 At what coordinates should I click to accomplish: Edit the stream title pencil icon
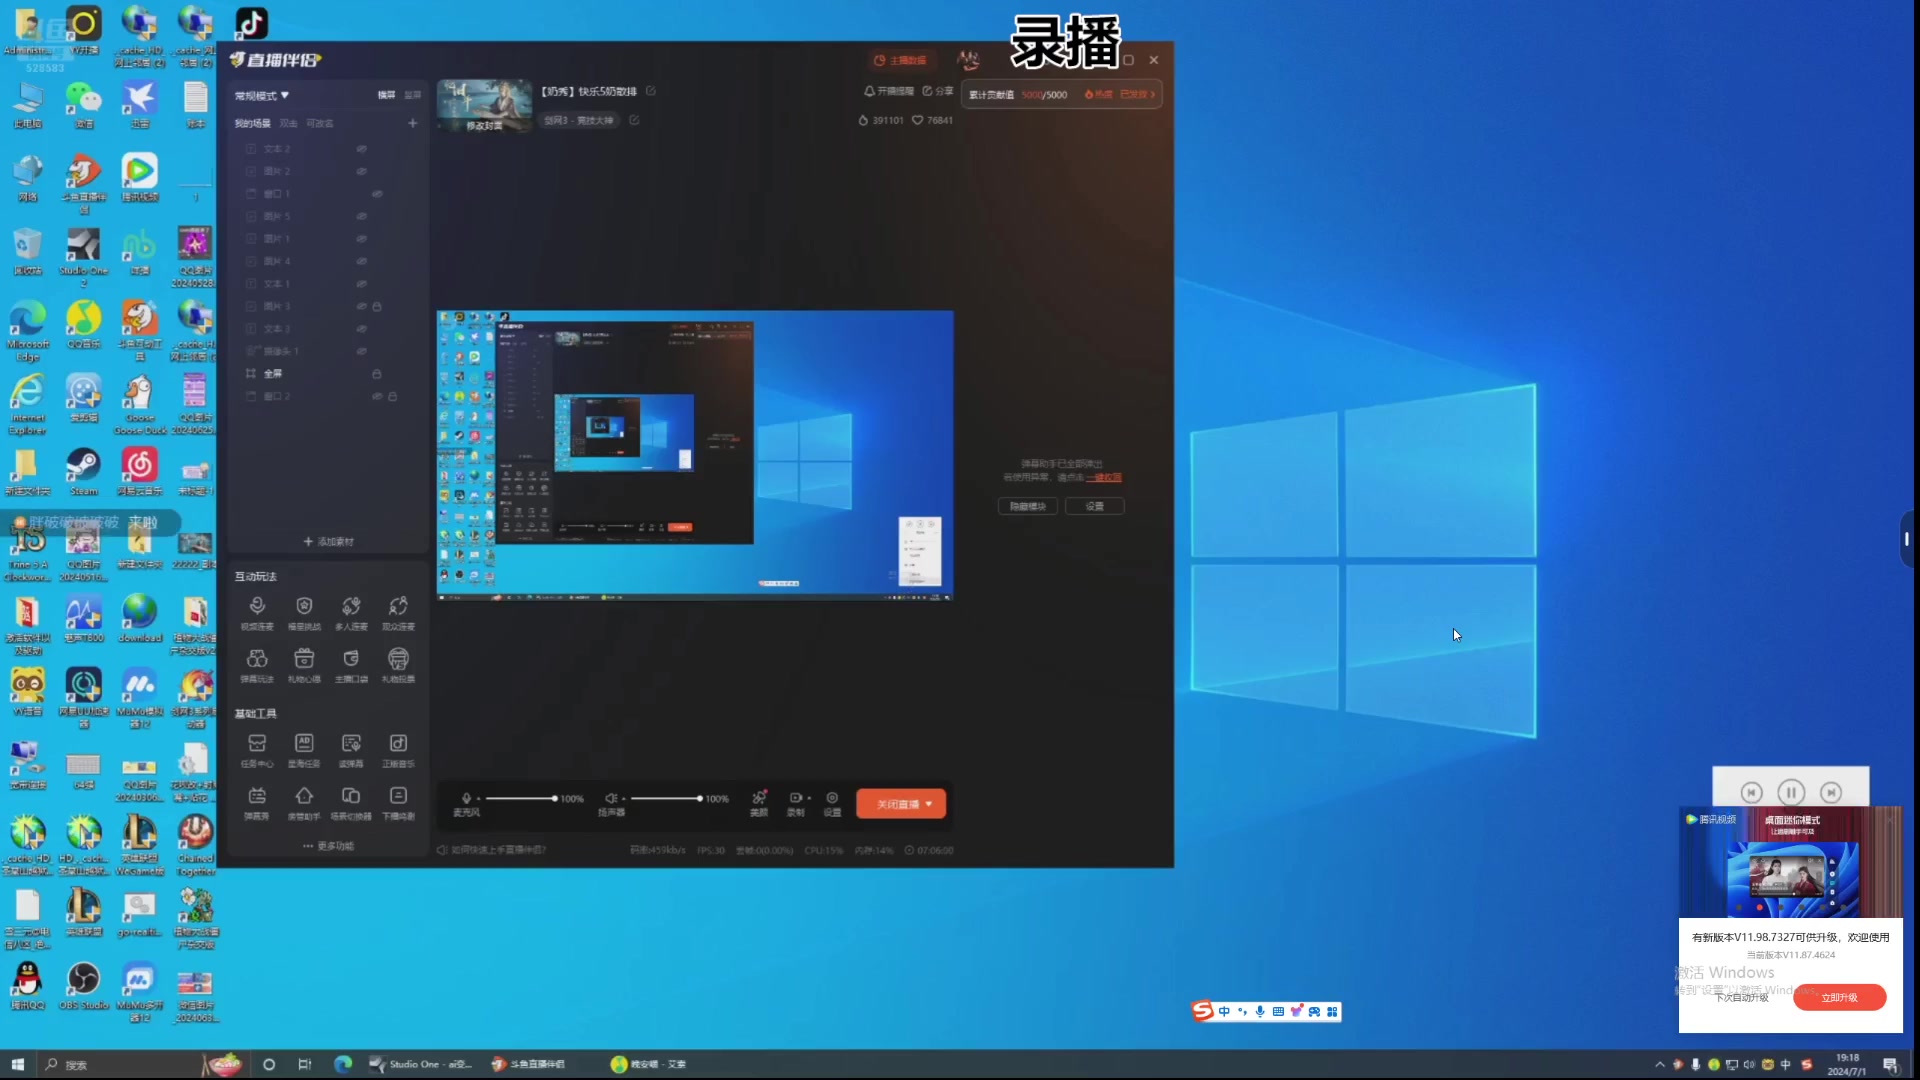(651, 91)
